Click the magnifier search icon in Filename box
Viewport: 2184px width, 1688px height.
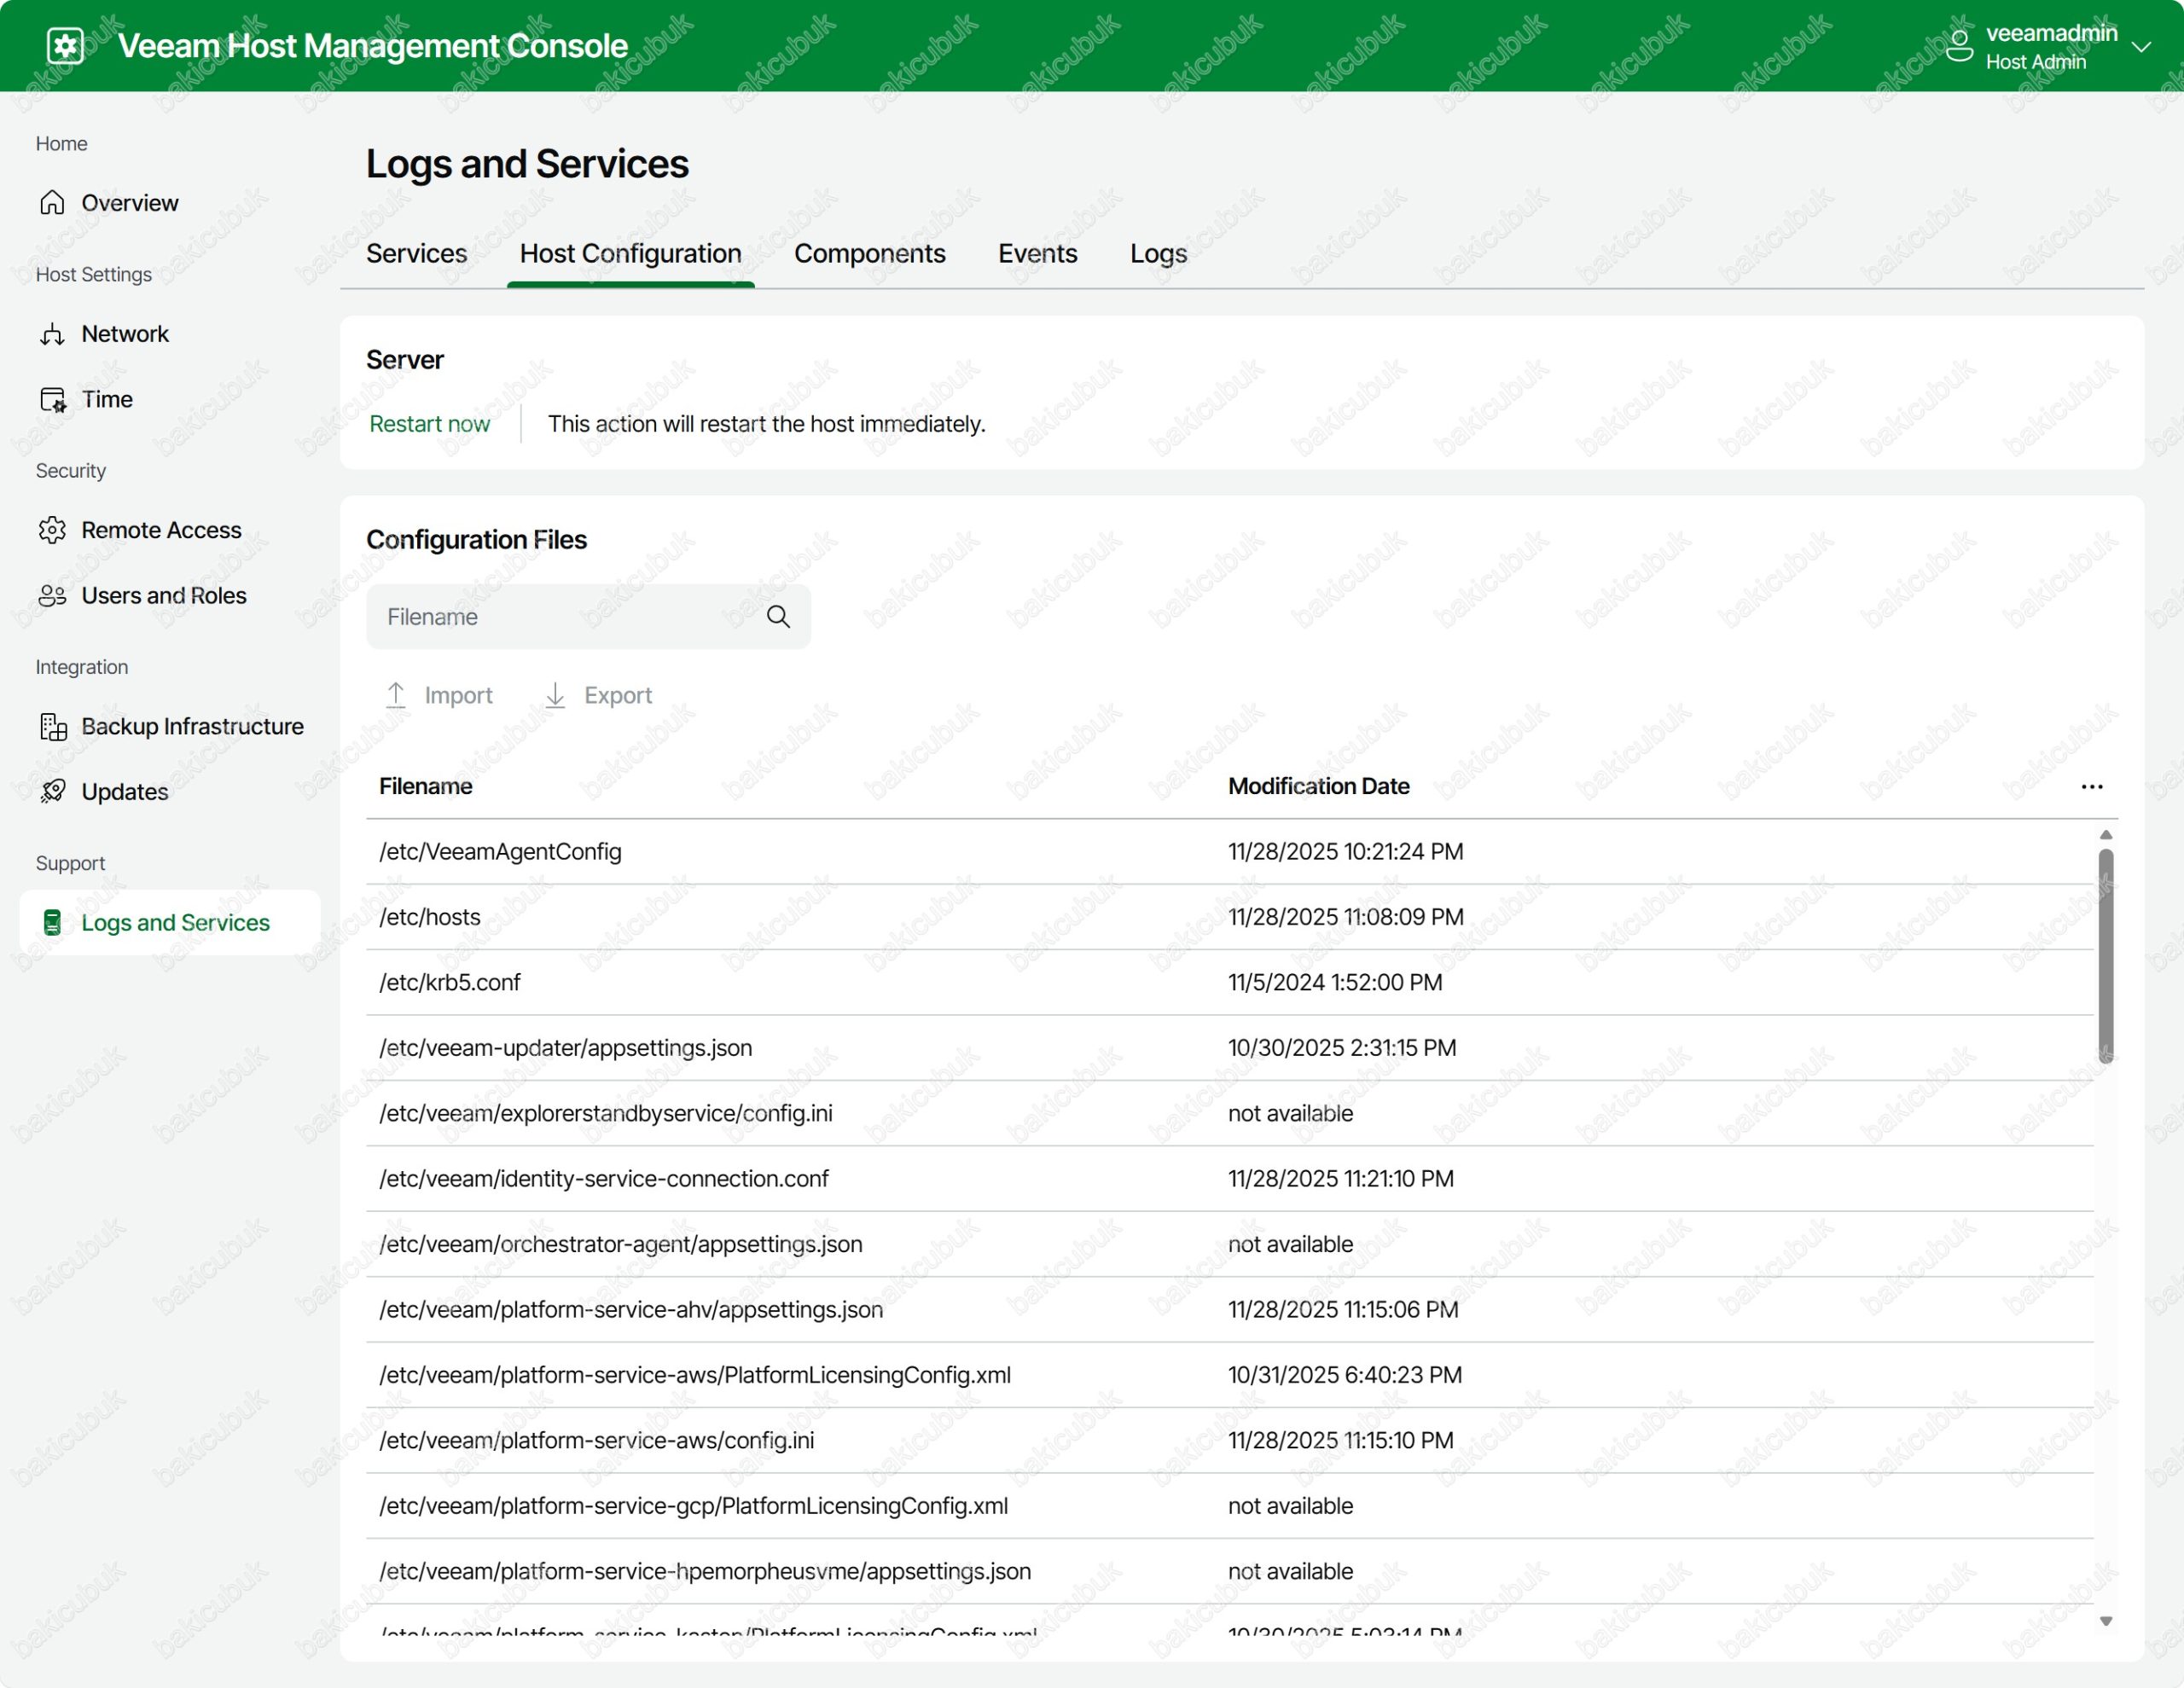point(778,617)
